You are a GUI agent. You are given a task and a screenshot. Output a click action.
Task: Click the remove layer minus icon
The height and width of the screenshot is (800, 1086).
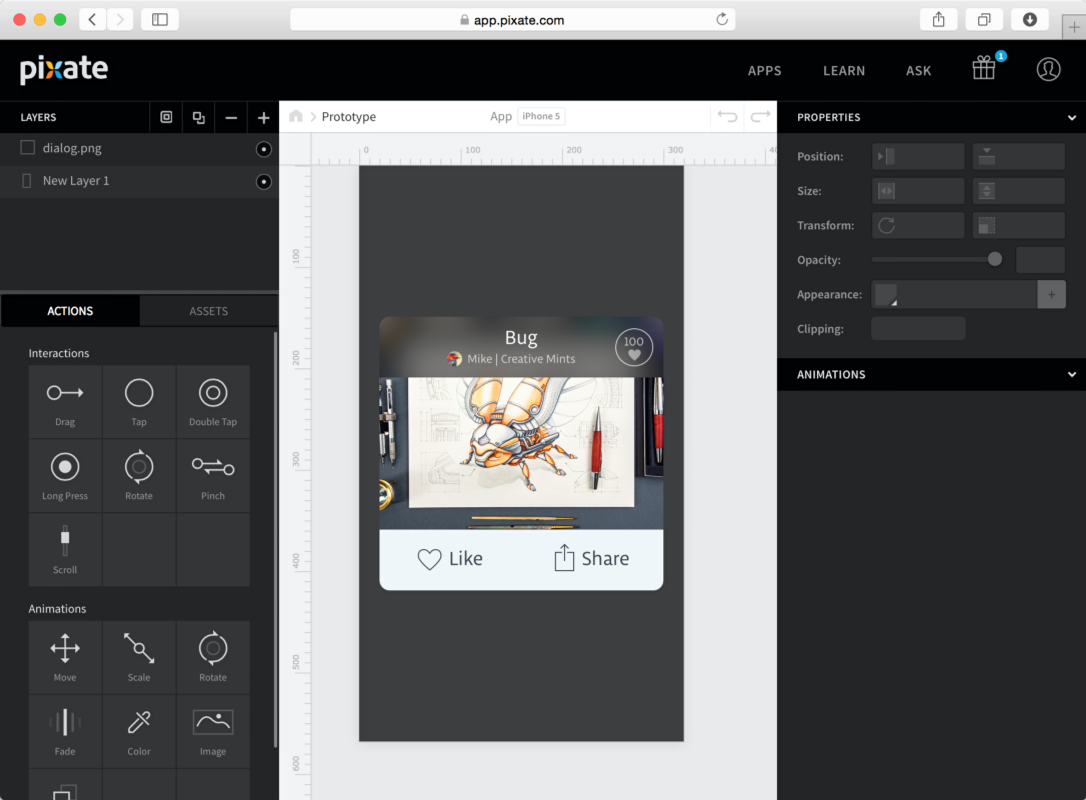pos(231,118)
